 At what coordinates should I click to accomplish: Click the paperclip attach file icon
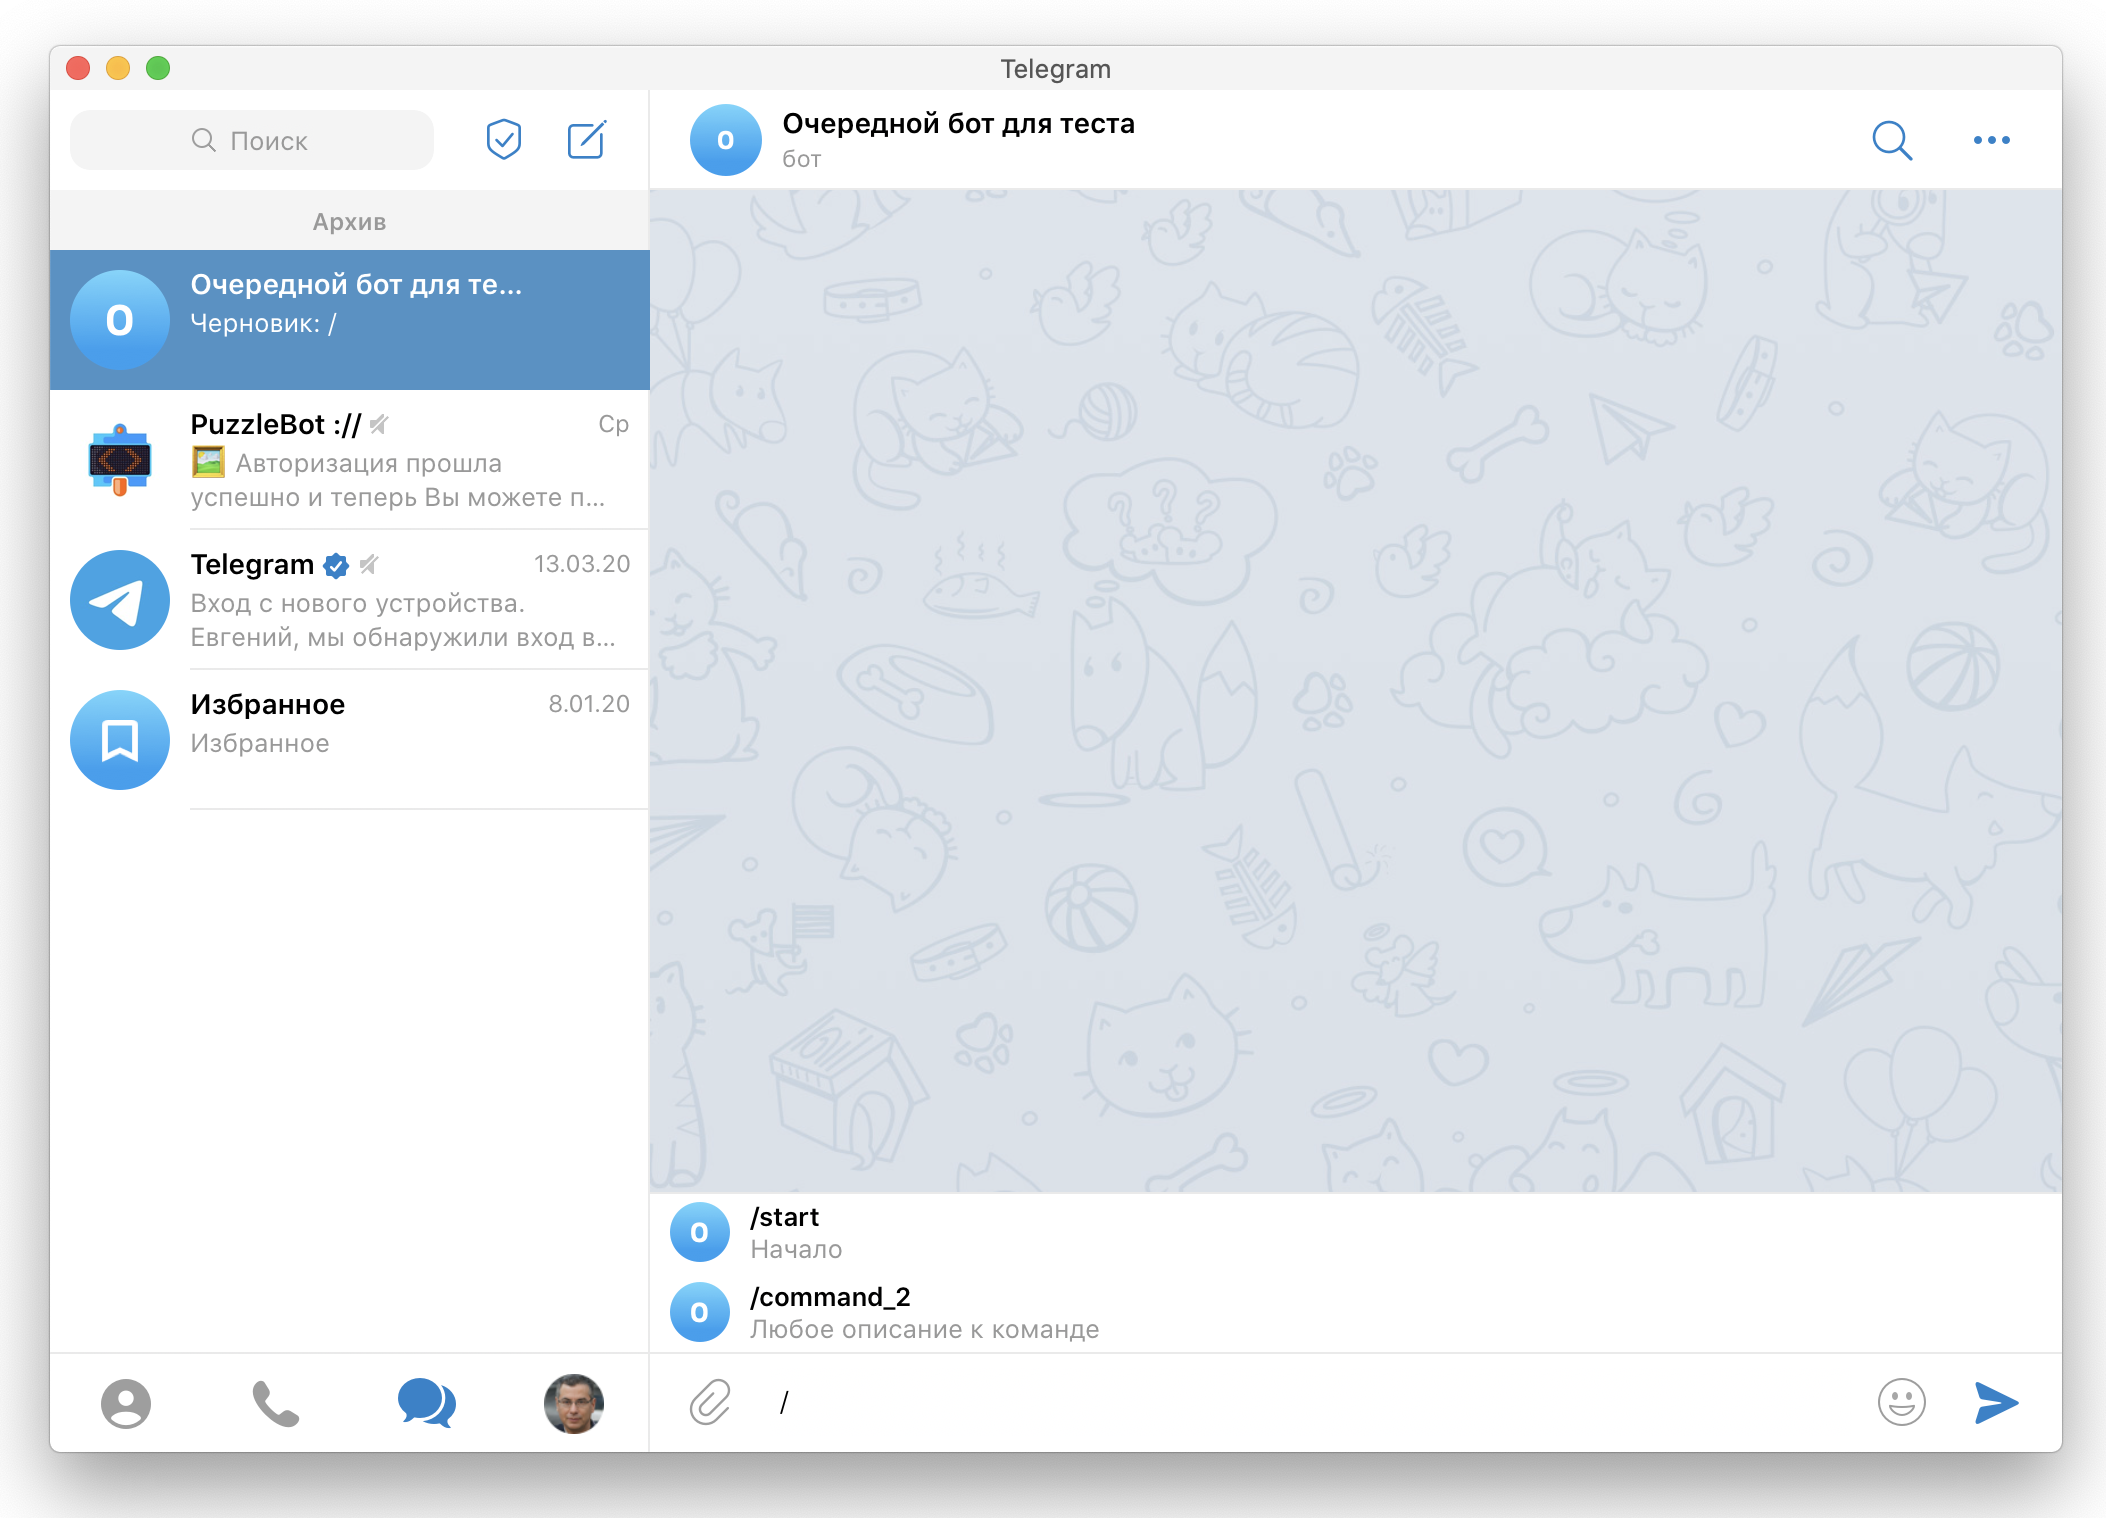coord(710,1402)
